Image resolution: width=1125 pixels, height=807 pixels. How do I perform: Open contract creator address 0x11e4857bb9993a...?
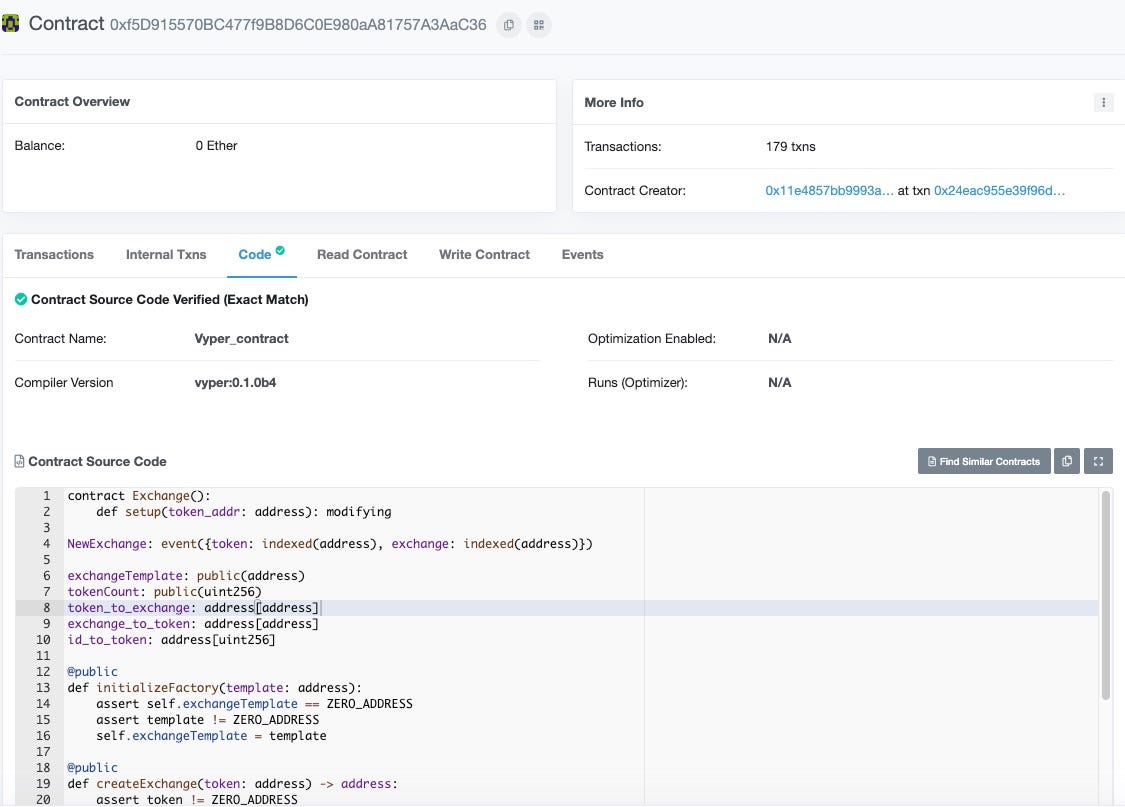pyautogui.click(x=829, y=191)
